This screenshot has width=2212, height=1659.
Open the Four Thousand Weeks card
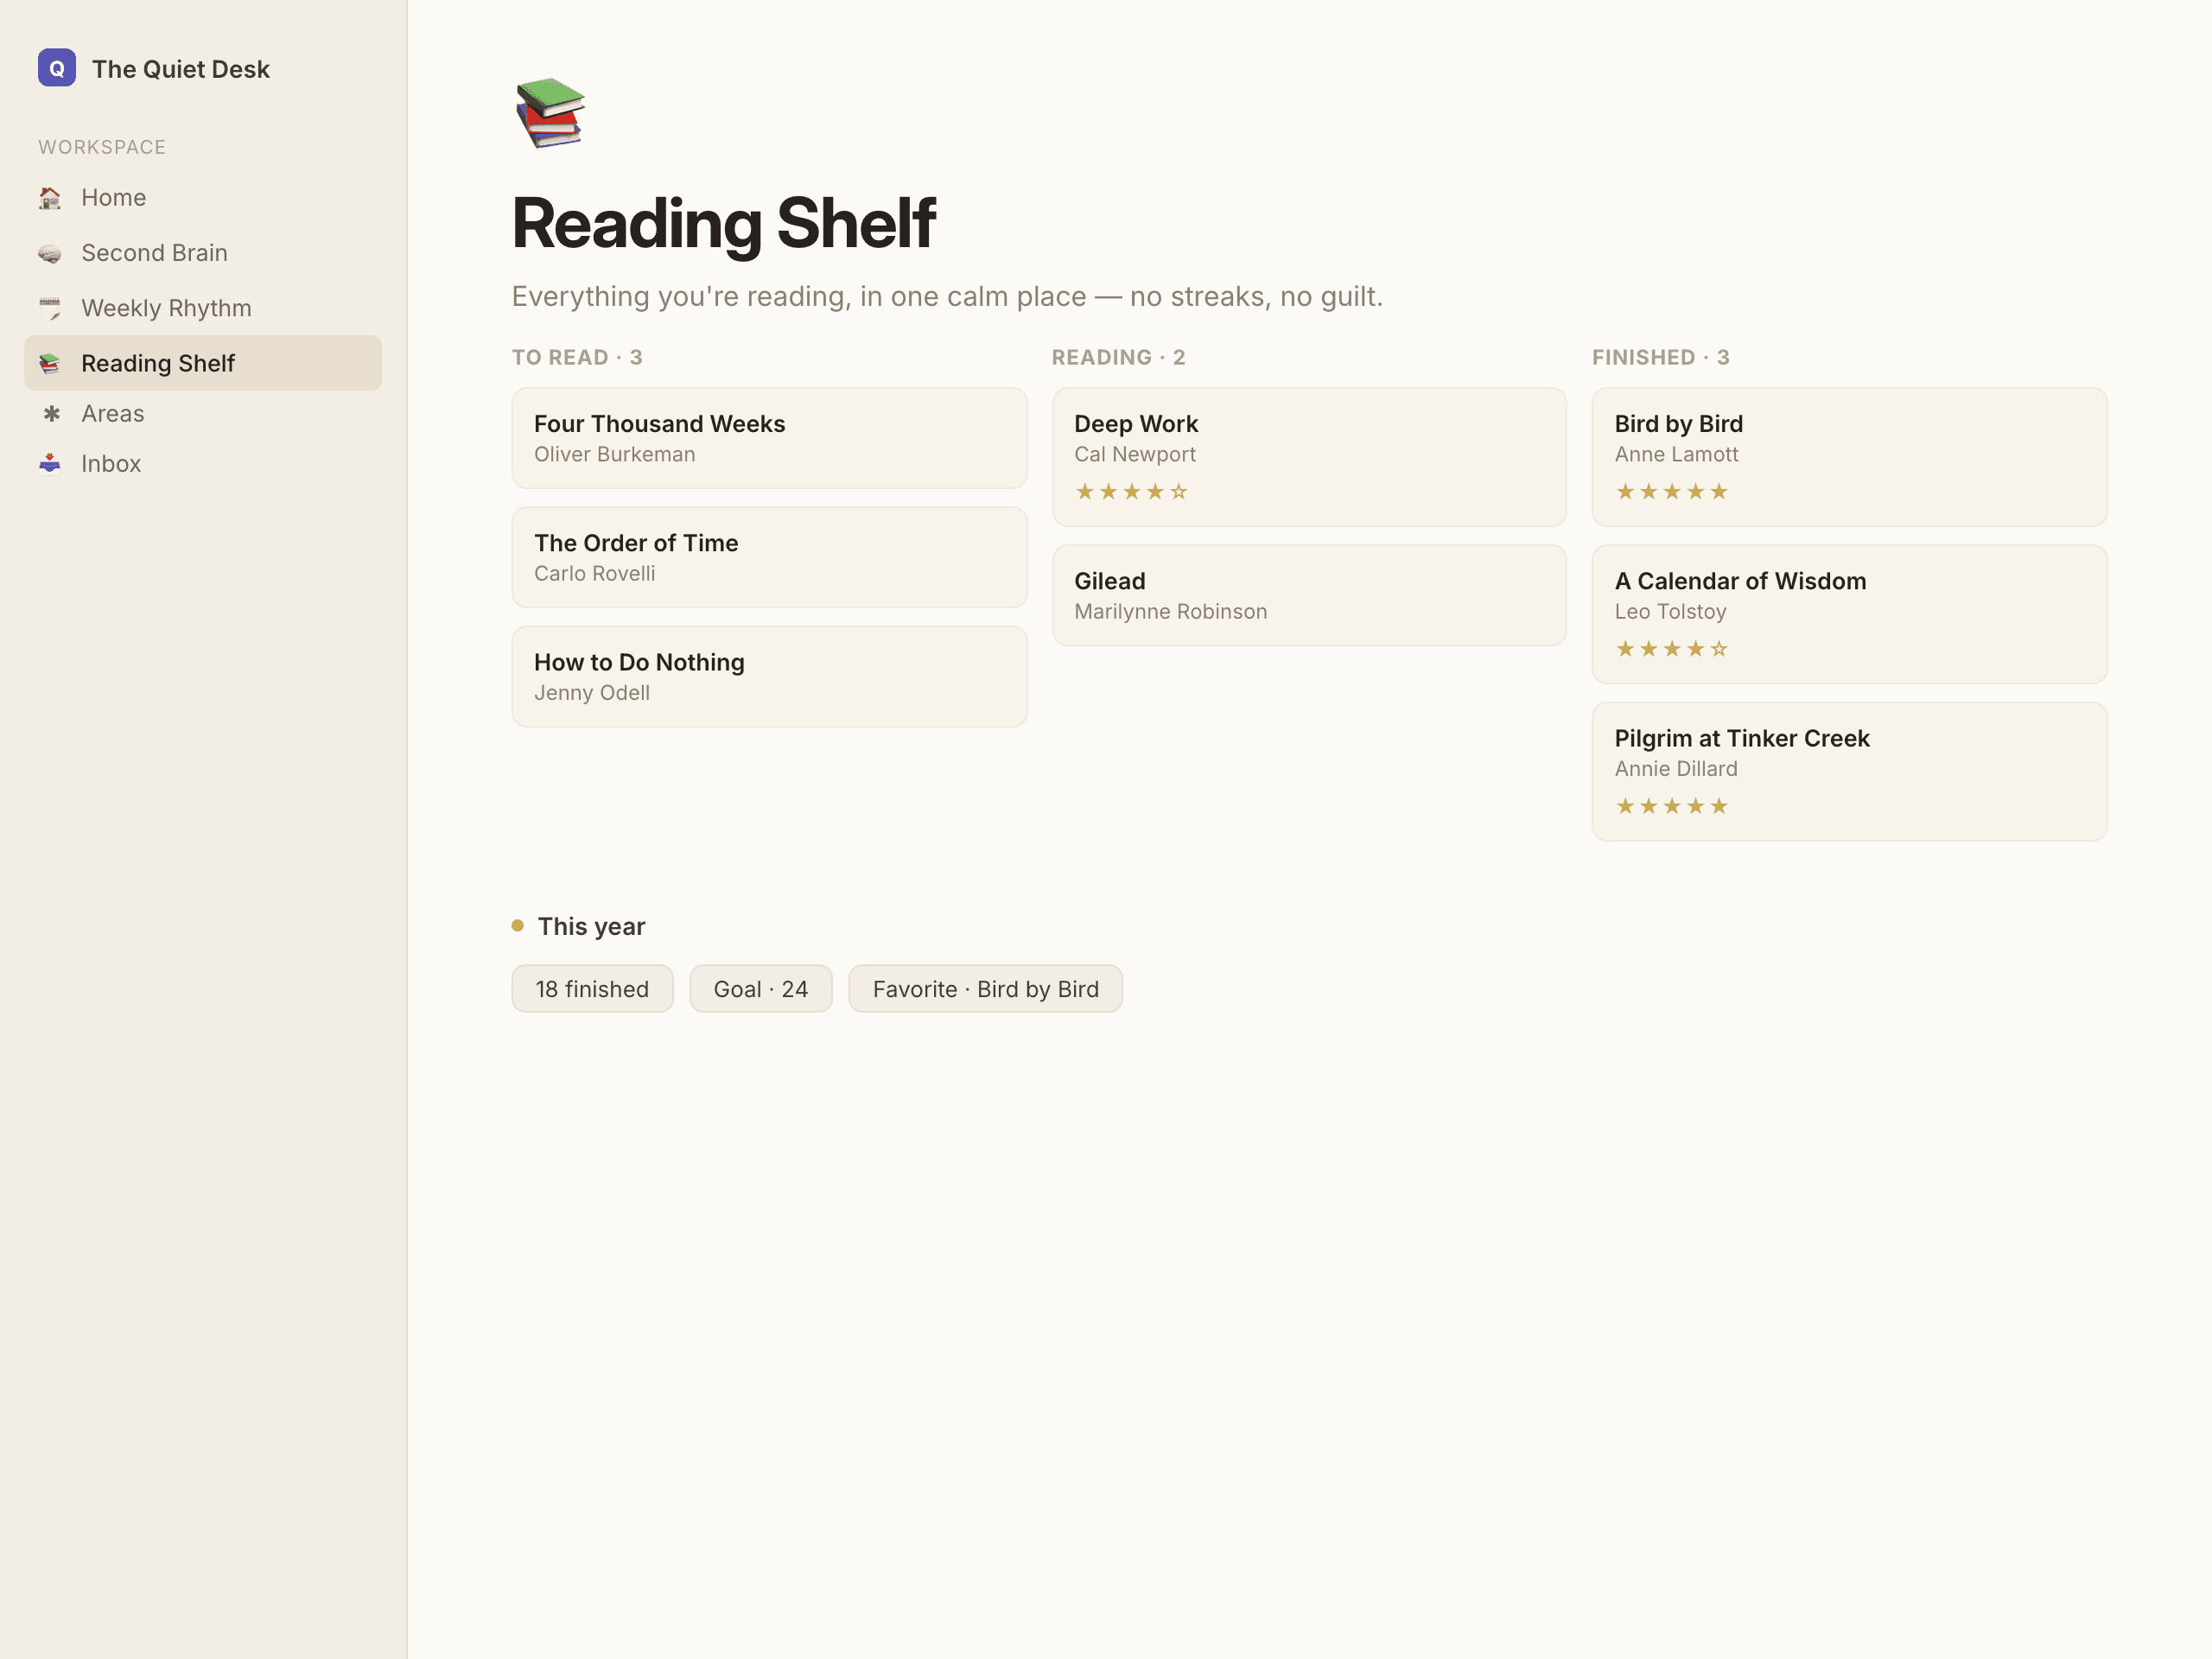coord(769,438)
